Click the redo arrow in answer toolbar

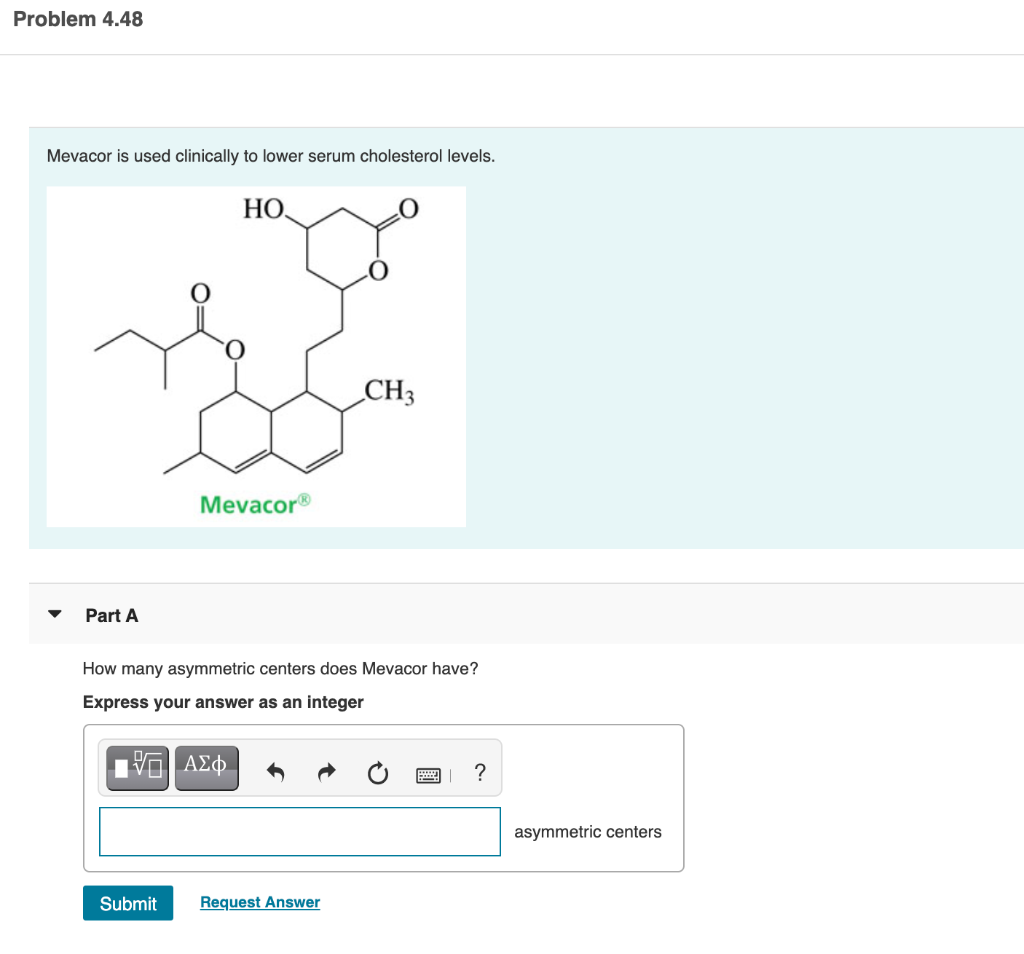click(327, 771)
